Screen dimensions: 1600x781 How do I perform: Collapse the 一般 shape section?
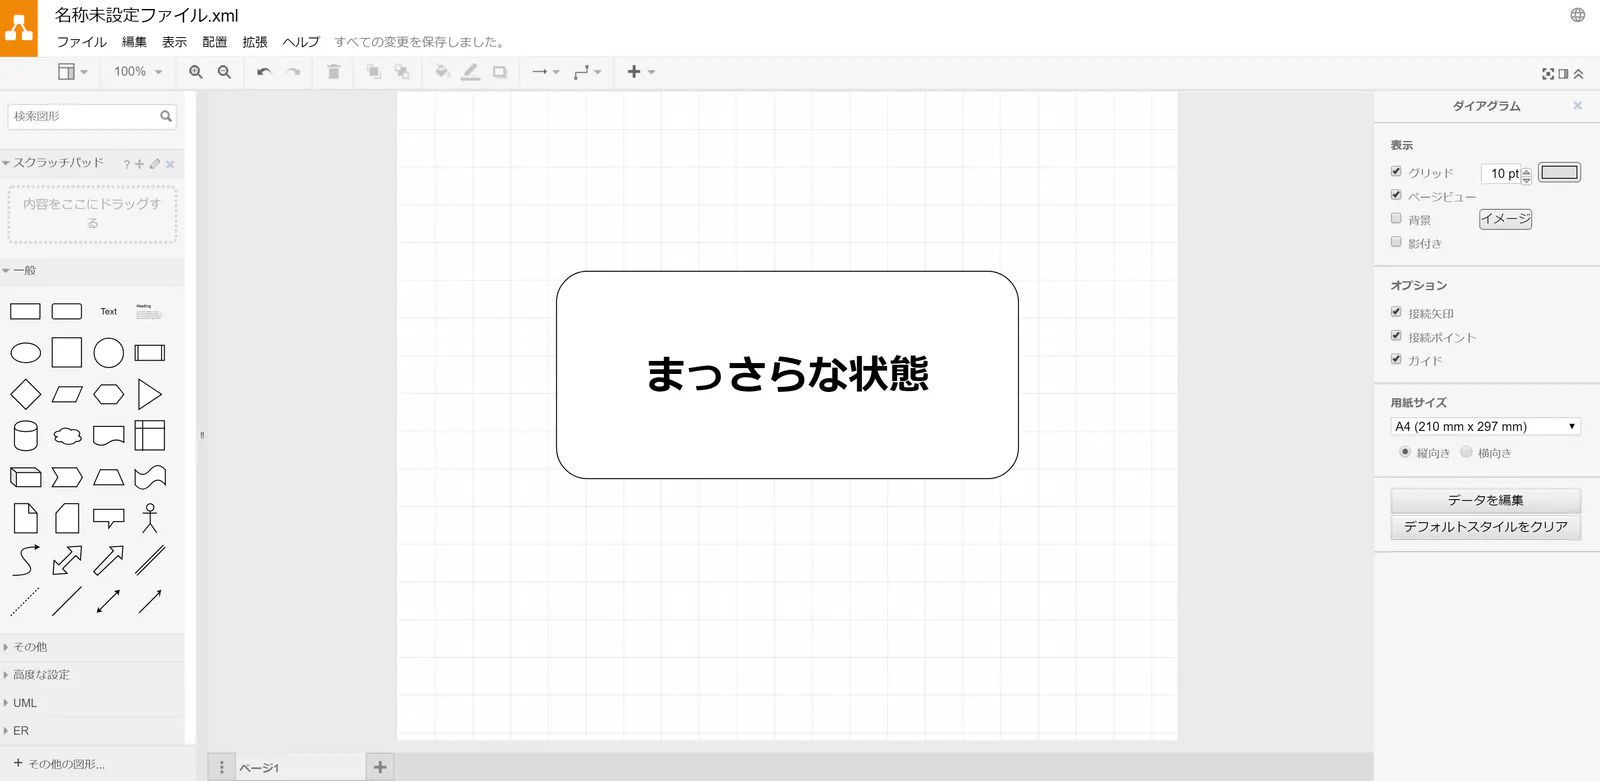92,271
